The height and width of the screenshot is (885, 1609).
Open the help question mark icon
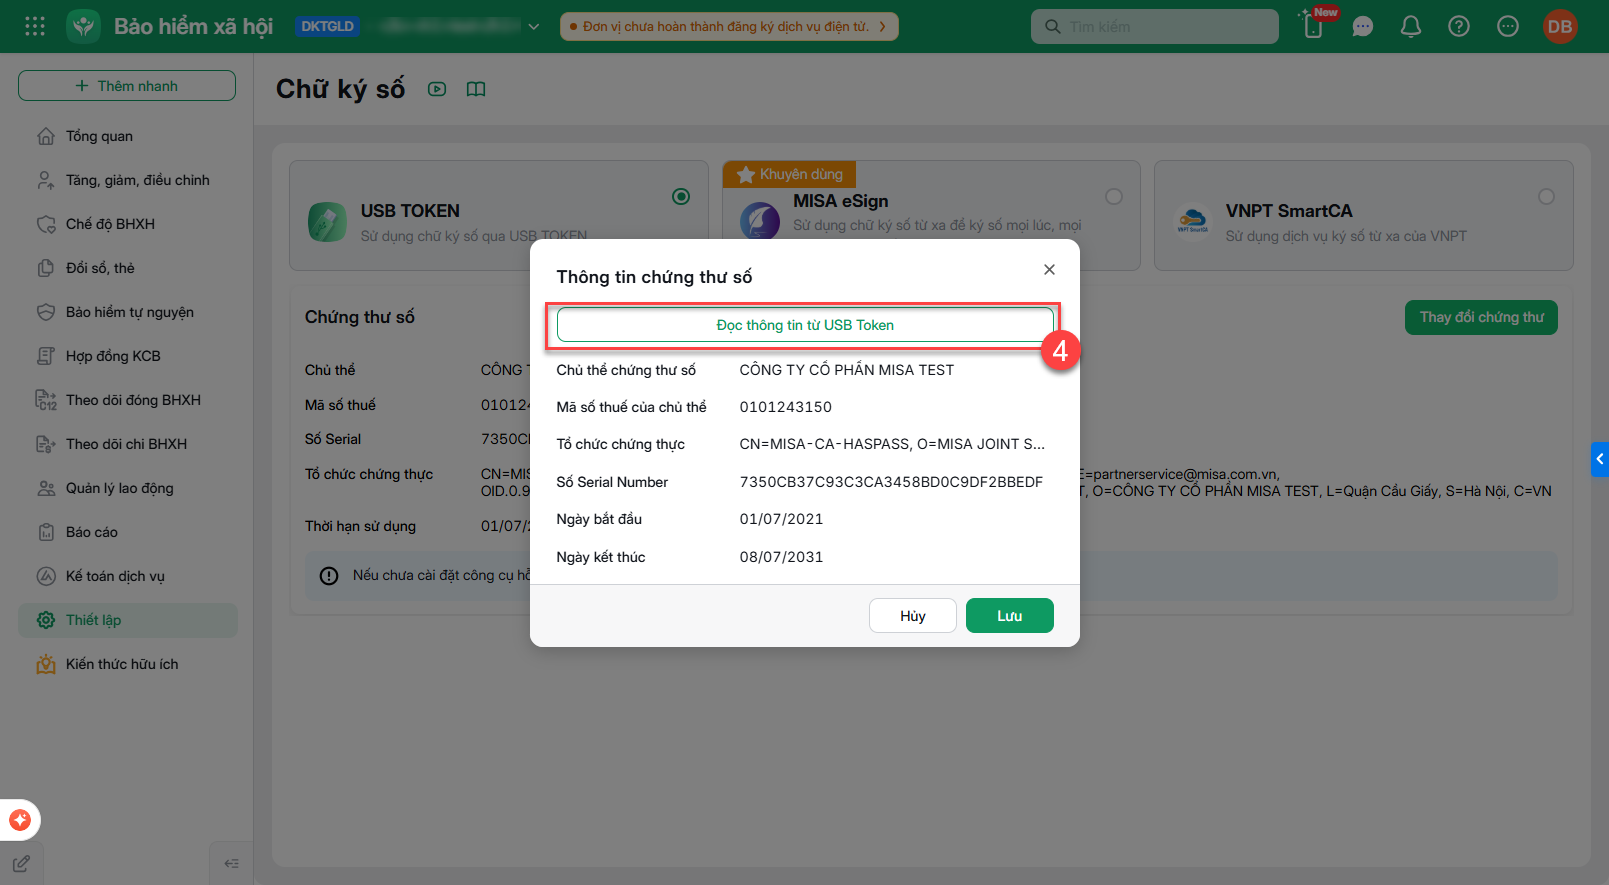[x=1459, y=27]
